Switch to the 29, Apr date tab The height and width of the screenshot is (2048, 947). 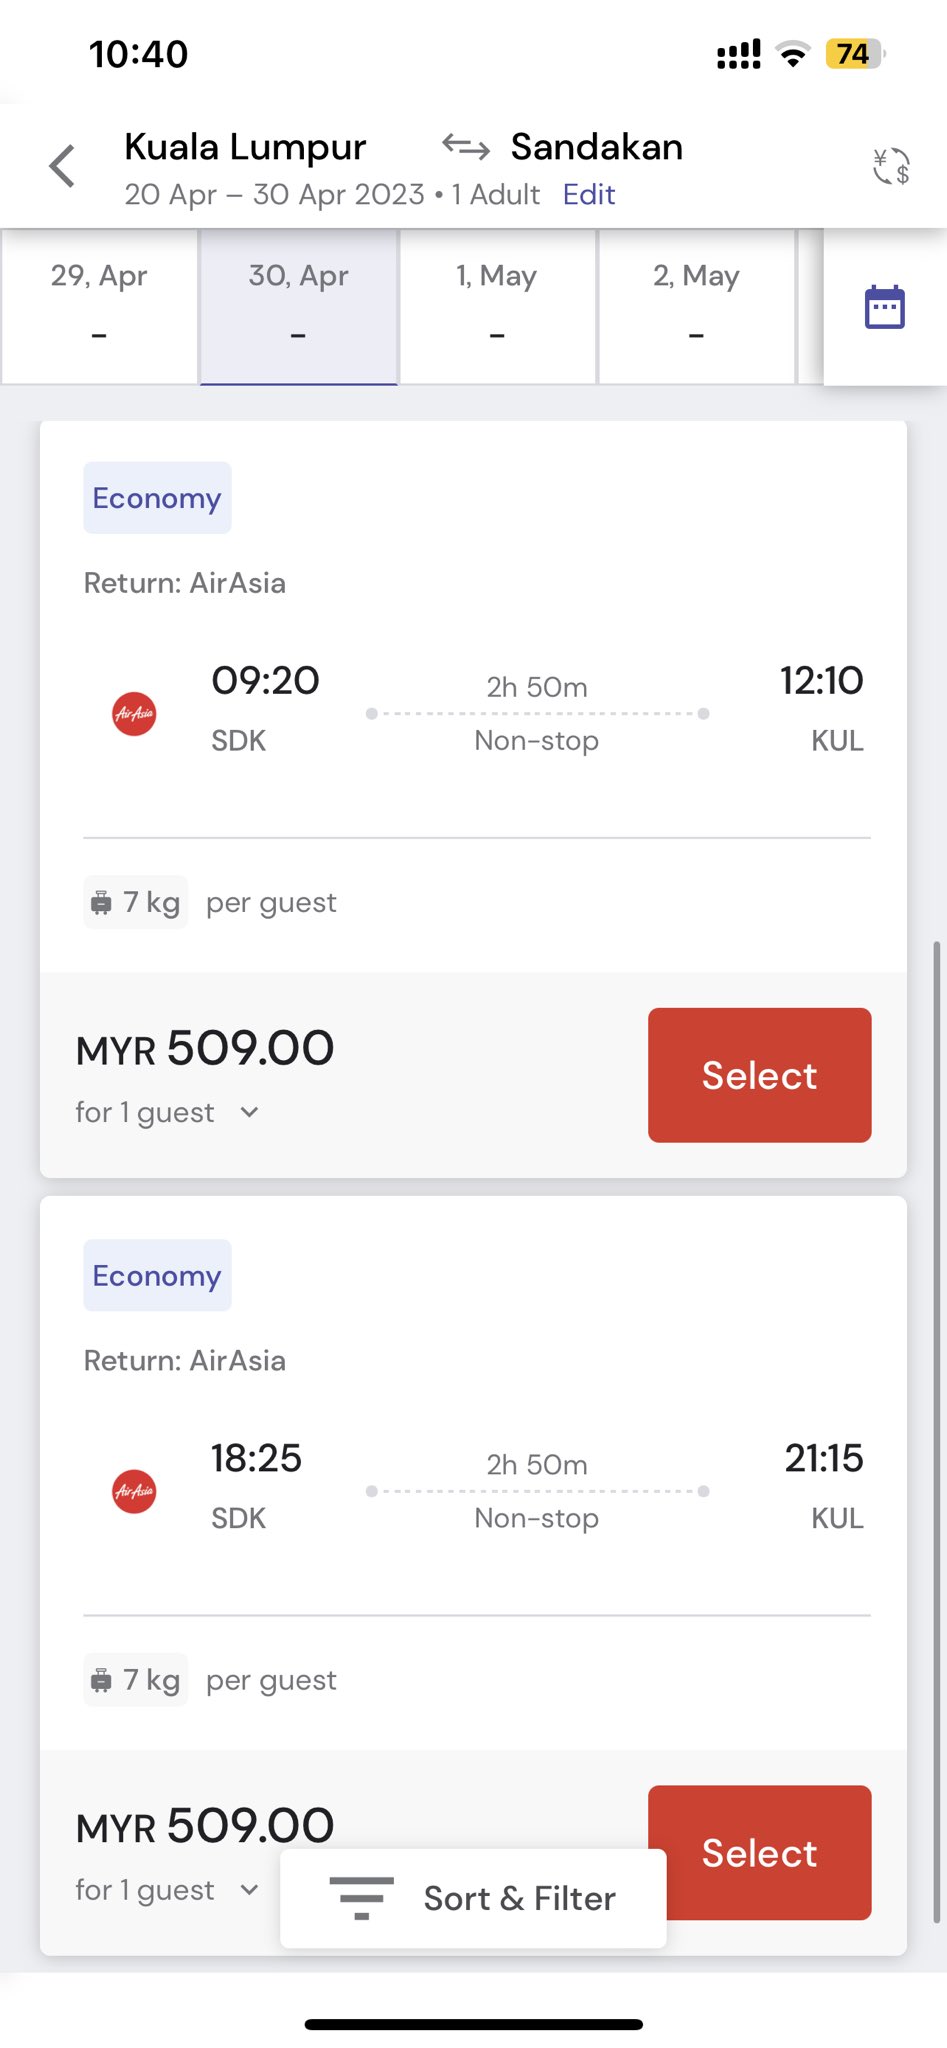tap(99, 305)
